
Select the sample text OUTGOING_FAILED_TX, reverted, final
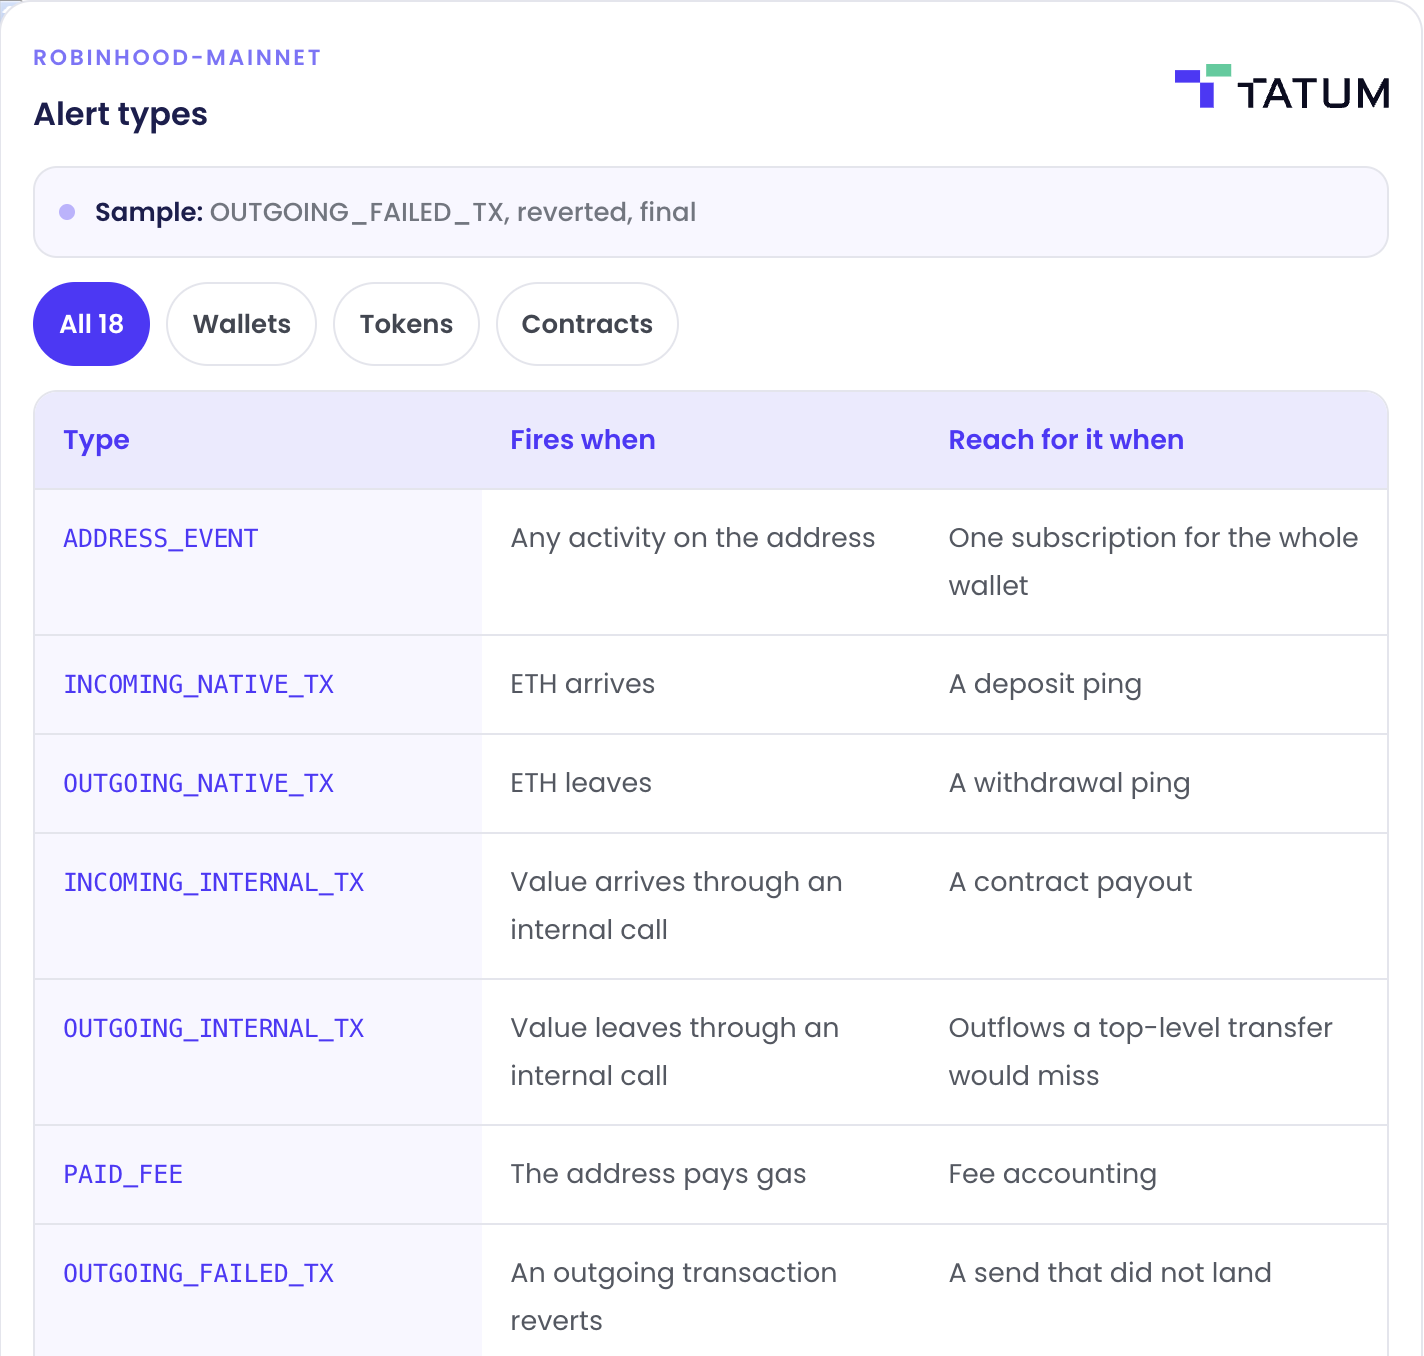(x=453, y=212)
